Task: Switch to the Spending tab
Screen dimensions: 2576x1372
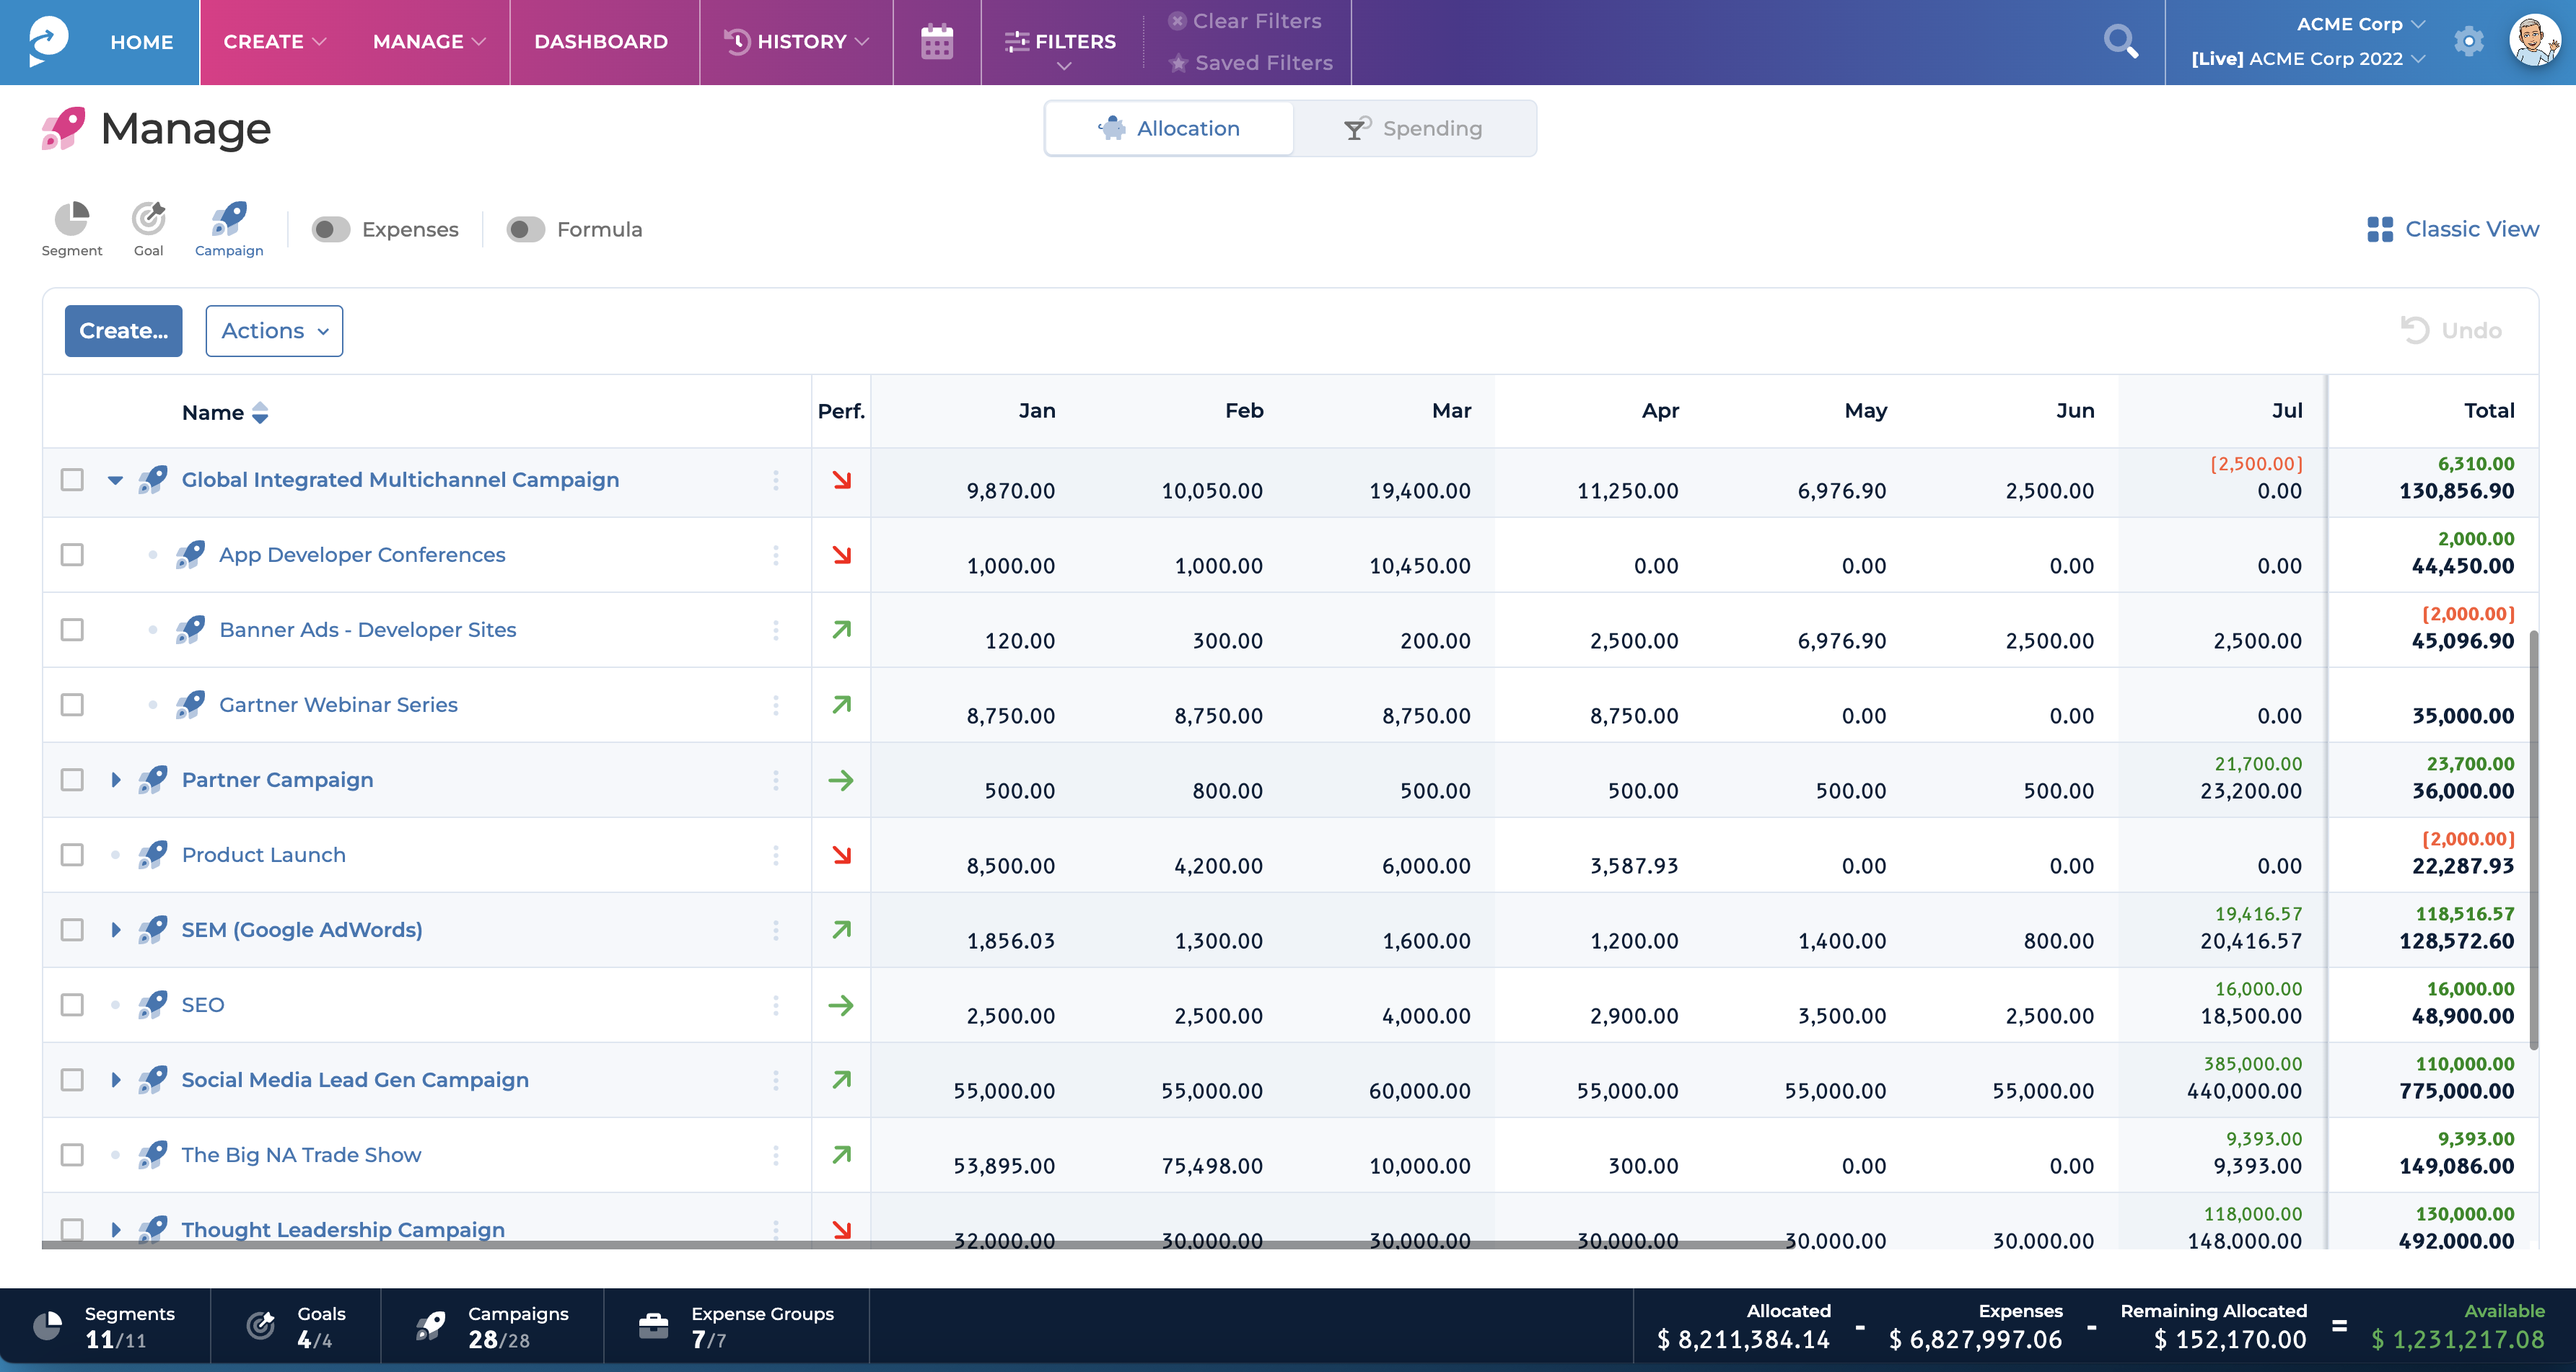Action: 1414,128
